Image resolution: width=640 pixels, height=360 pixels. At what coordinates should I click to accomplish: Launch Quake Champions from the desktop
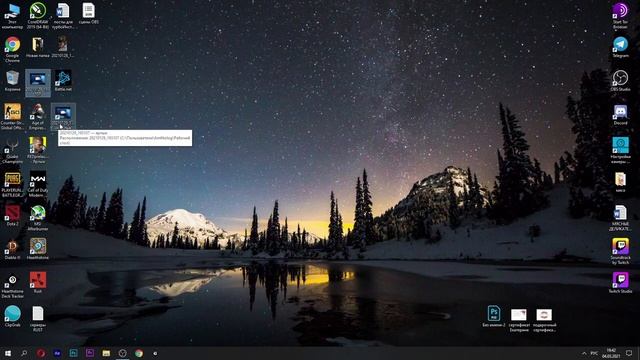coord(12,151)
